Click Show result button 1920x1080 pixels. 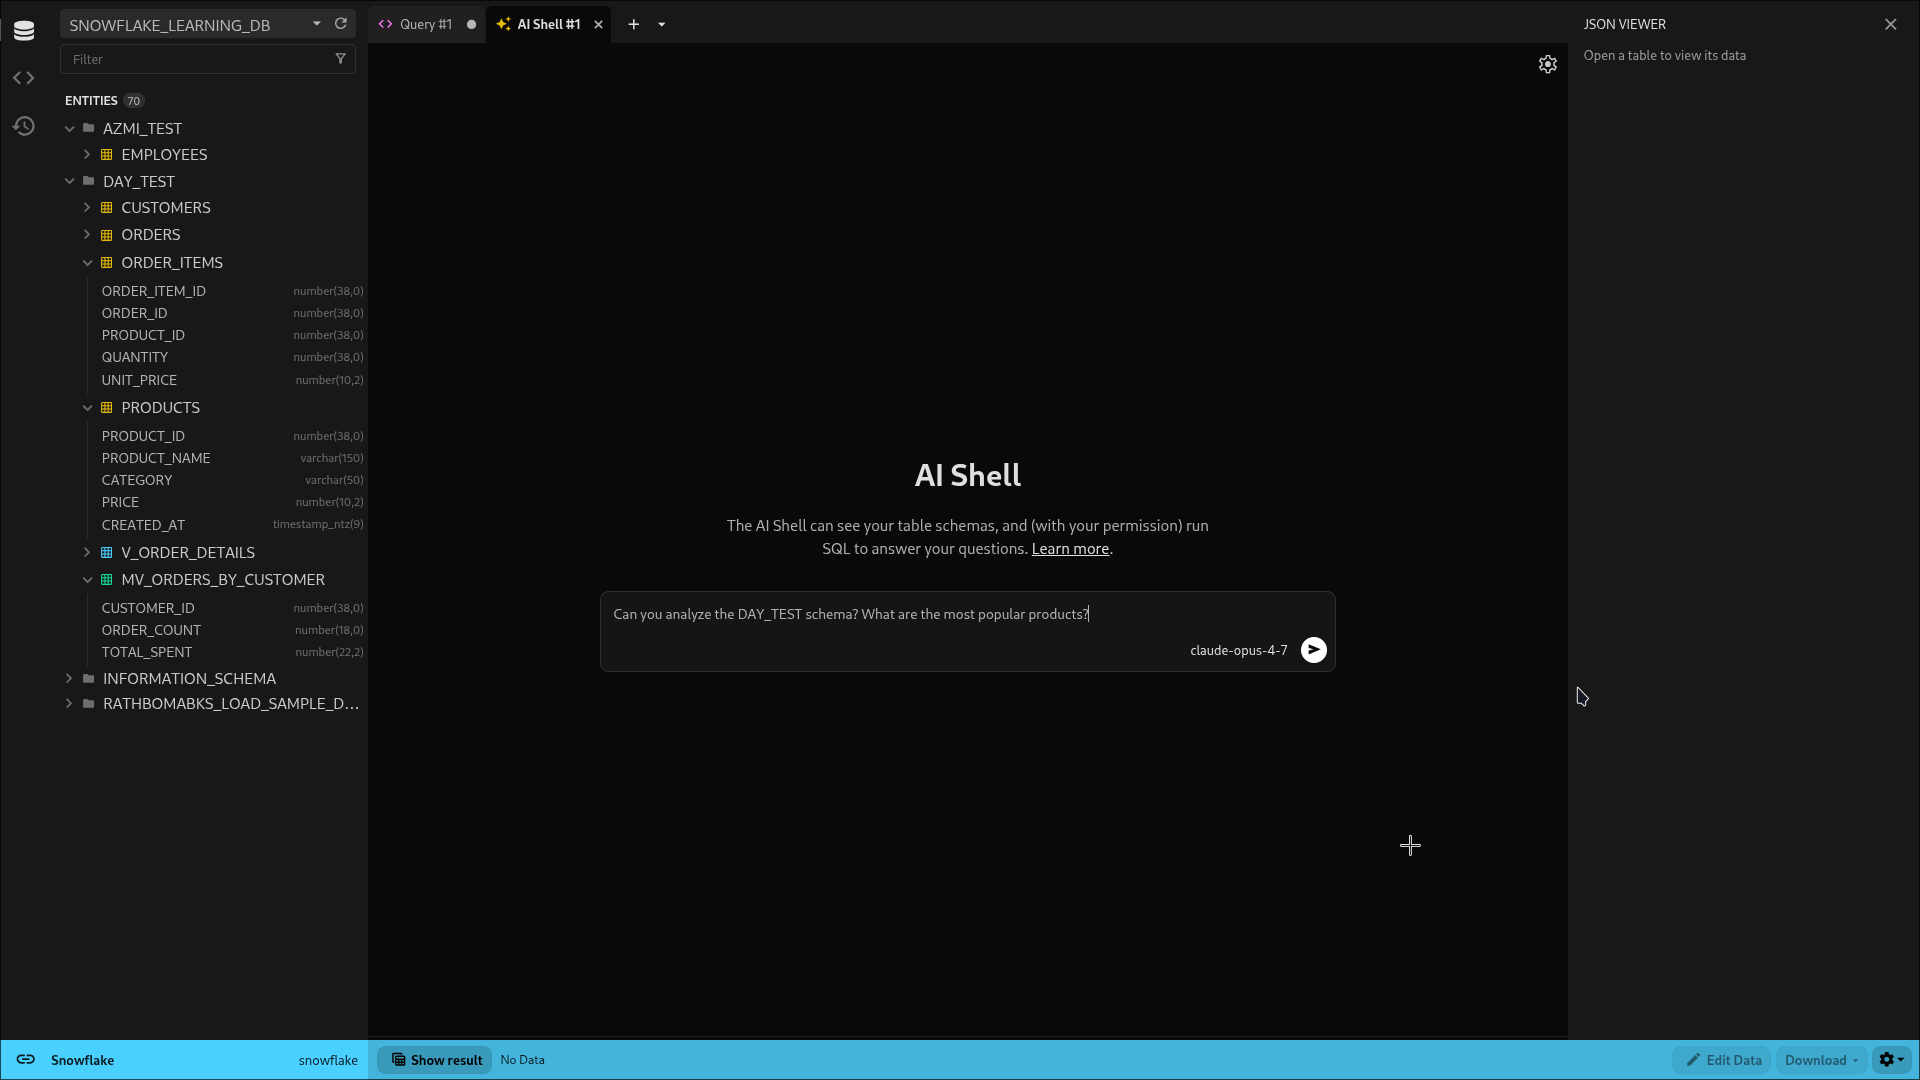pos(436,1060)
